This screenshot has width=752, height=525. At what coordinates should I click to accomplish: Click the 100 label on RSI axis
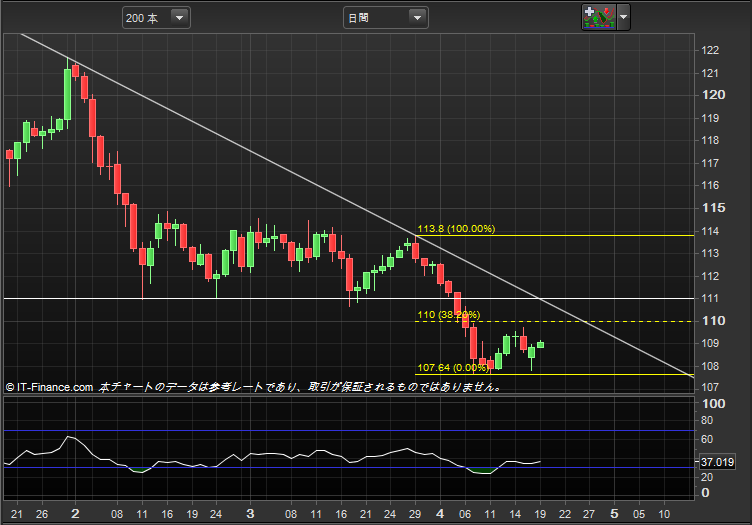pyautogui.click(x=713, y=404)
